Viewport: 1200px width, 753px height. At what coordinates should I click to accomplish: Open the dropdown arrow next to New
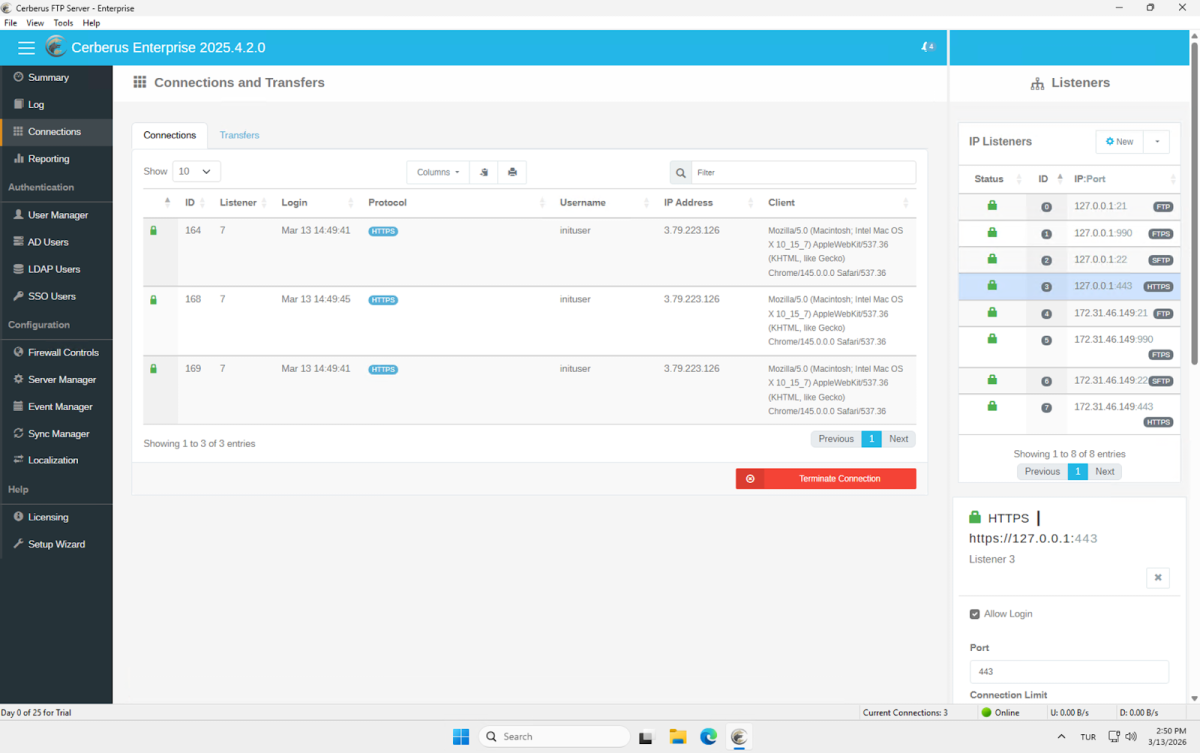point(1156,142)
